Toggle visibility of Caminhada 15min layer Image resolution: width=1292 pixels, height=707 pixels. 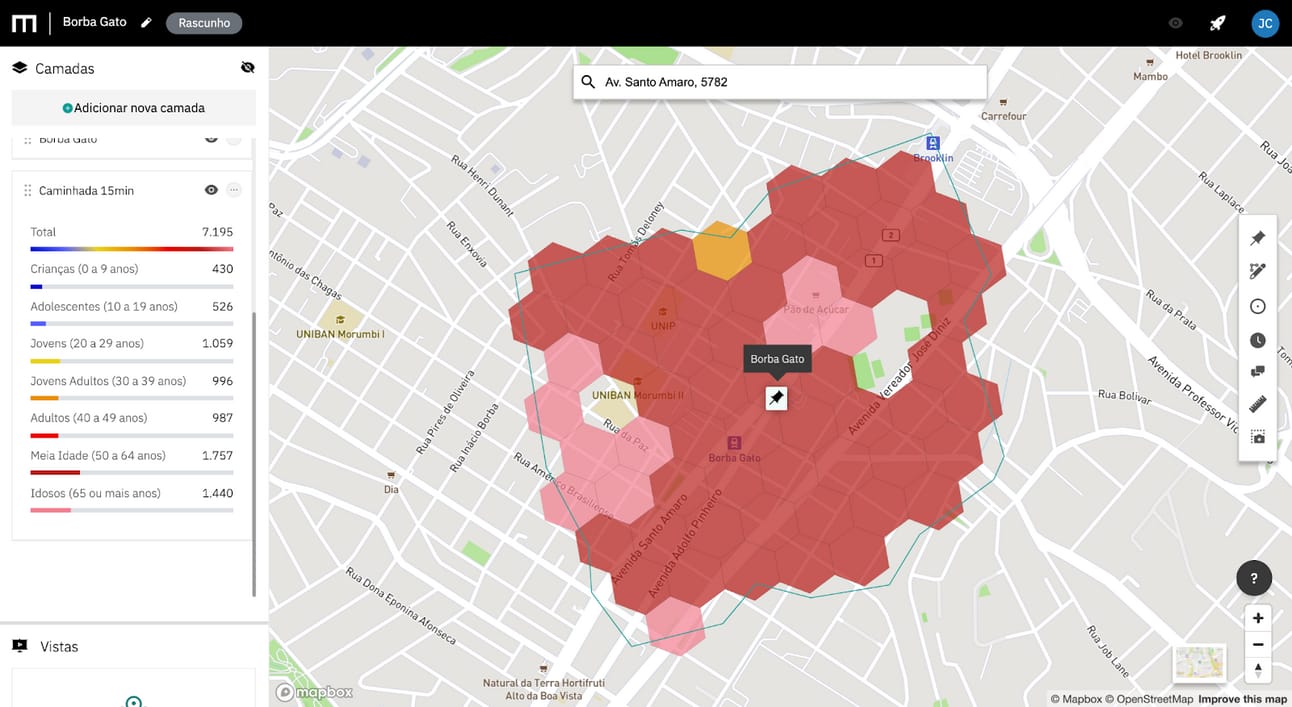(211, 190)
